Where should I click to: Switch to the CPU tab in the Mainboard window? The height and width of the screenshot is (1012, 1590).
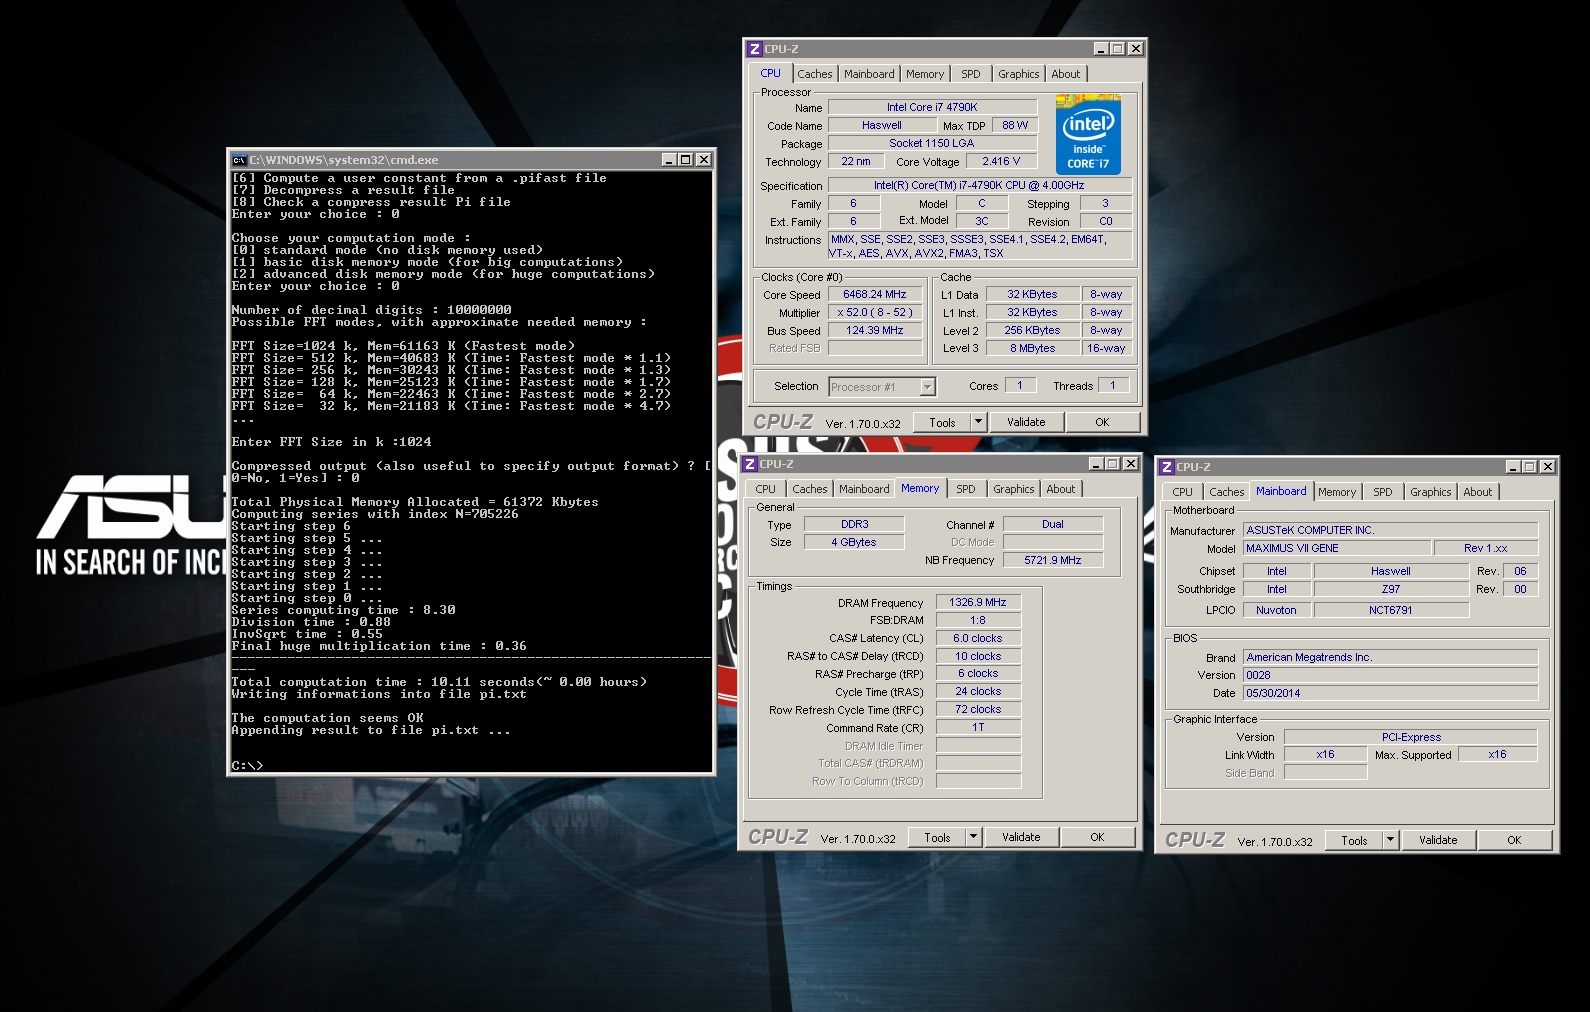[1182, 492]
